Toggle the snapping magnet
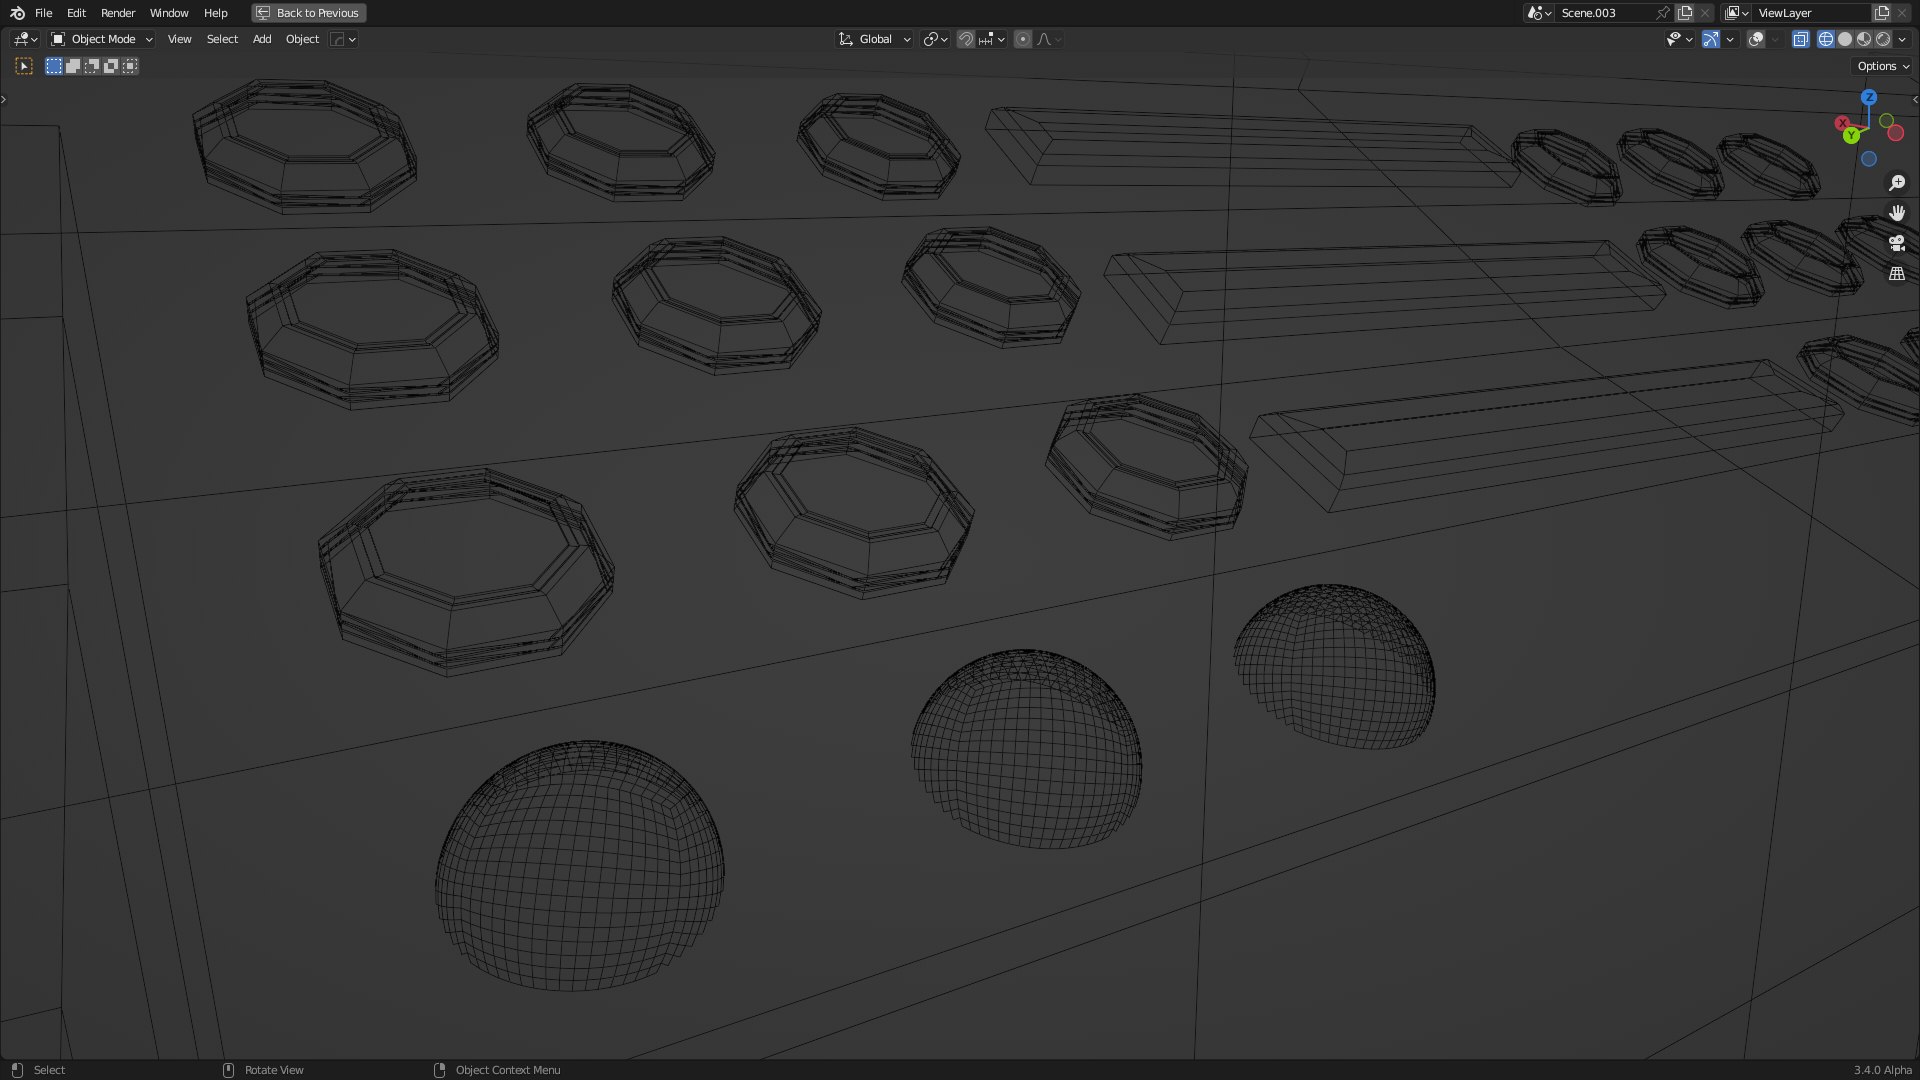The width and height of the screenshot is (1920, 1080). point(965,39)
